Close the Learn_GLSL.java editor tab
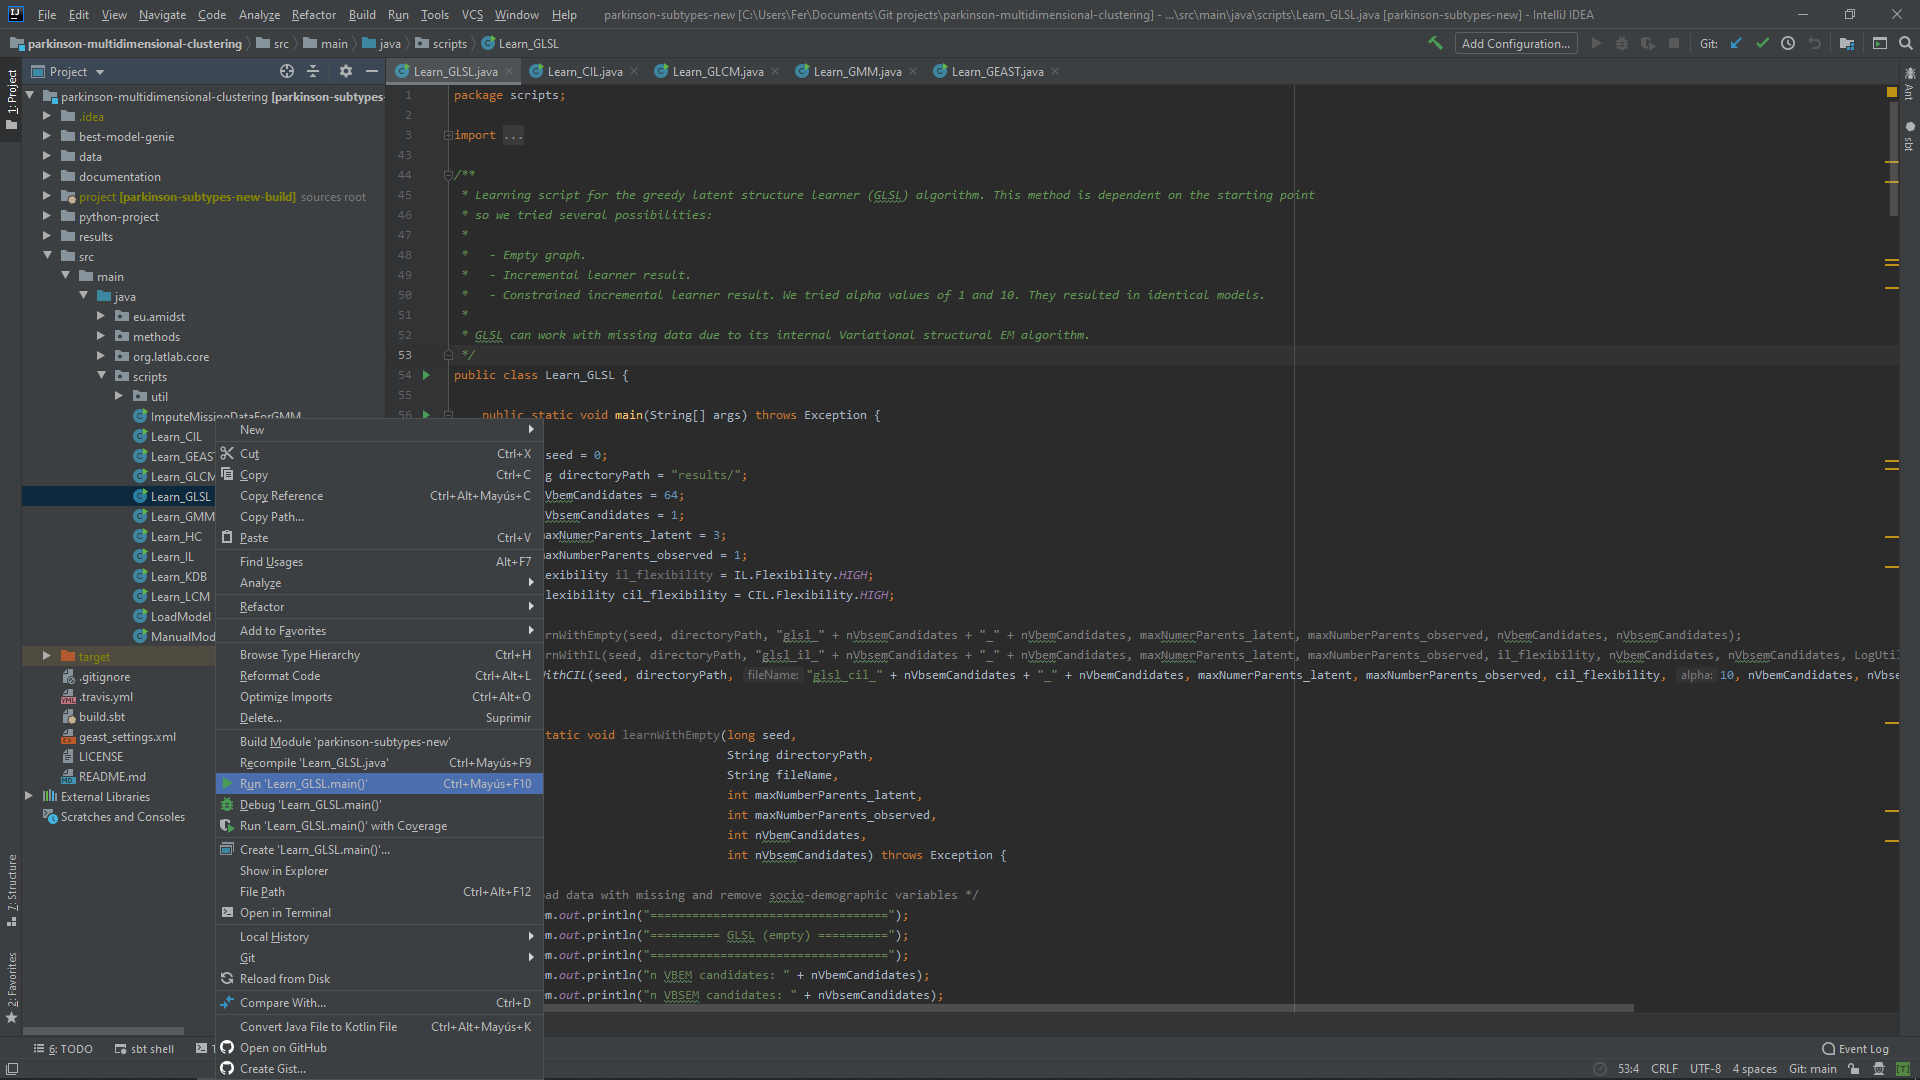Screen dimensions: 1920x1080 pos(509,71)
